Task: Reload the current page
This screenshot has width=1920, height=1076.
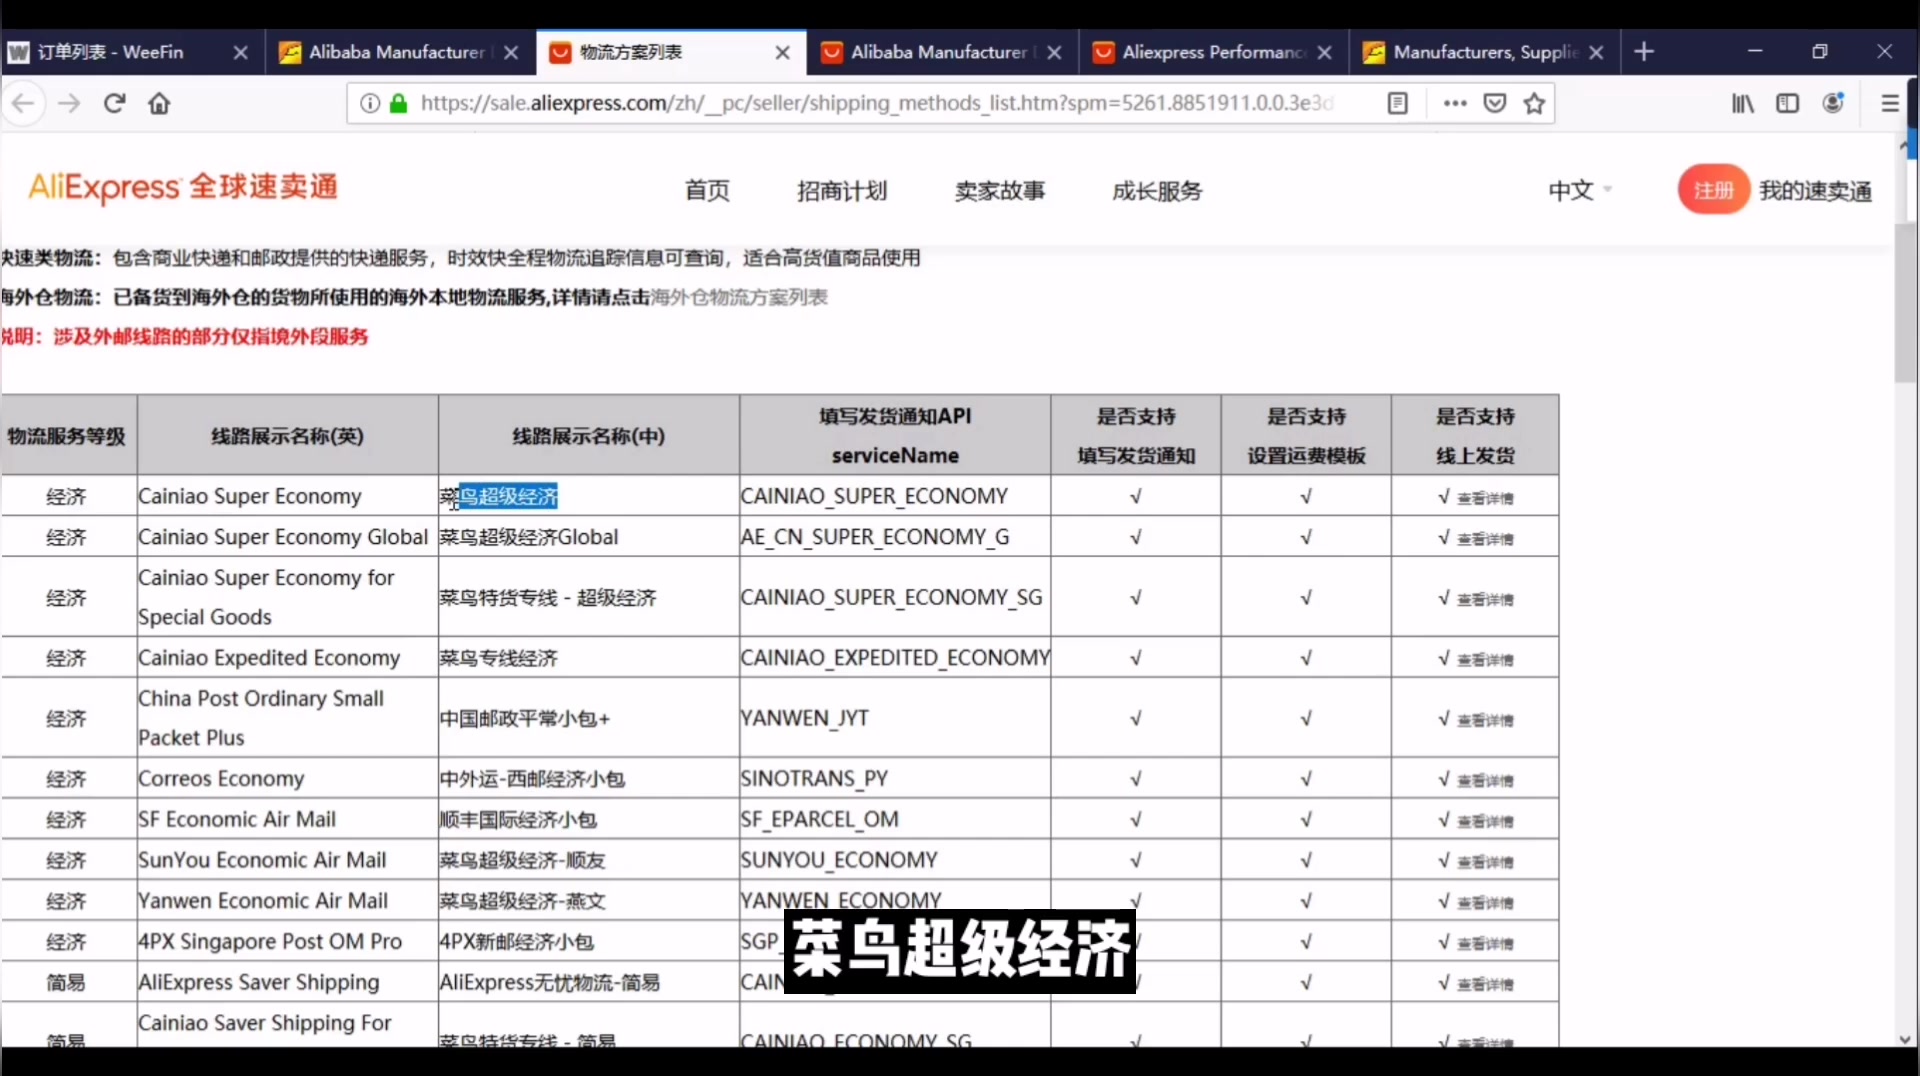Action: 114,103
